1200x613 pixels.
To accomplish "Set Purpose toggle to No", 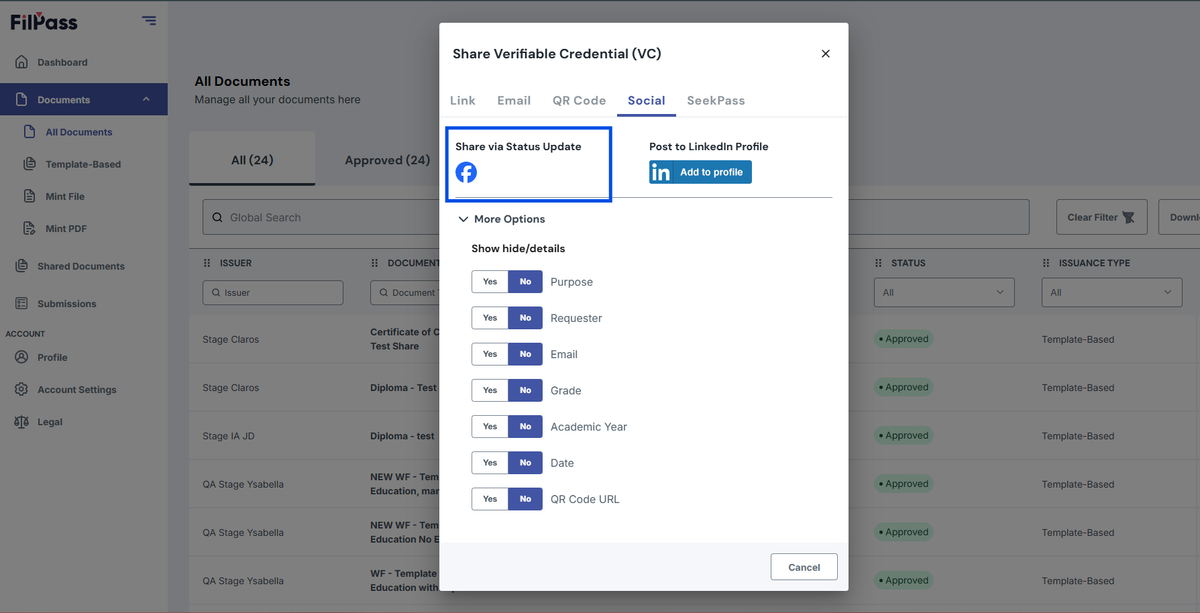I will point(525,282).
